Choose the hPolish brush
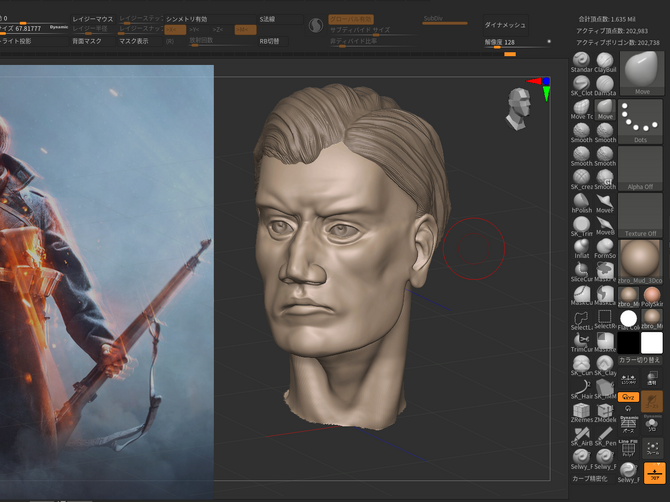The height and width of the screenshot is (502, 670). (x=581, y=201)
